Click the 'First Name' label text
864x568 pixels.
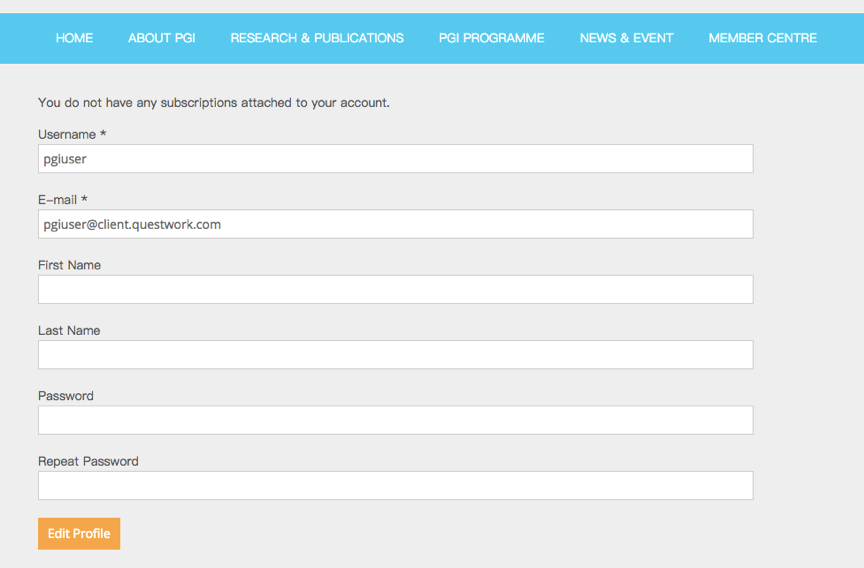click(x=69, y=265)
